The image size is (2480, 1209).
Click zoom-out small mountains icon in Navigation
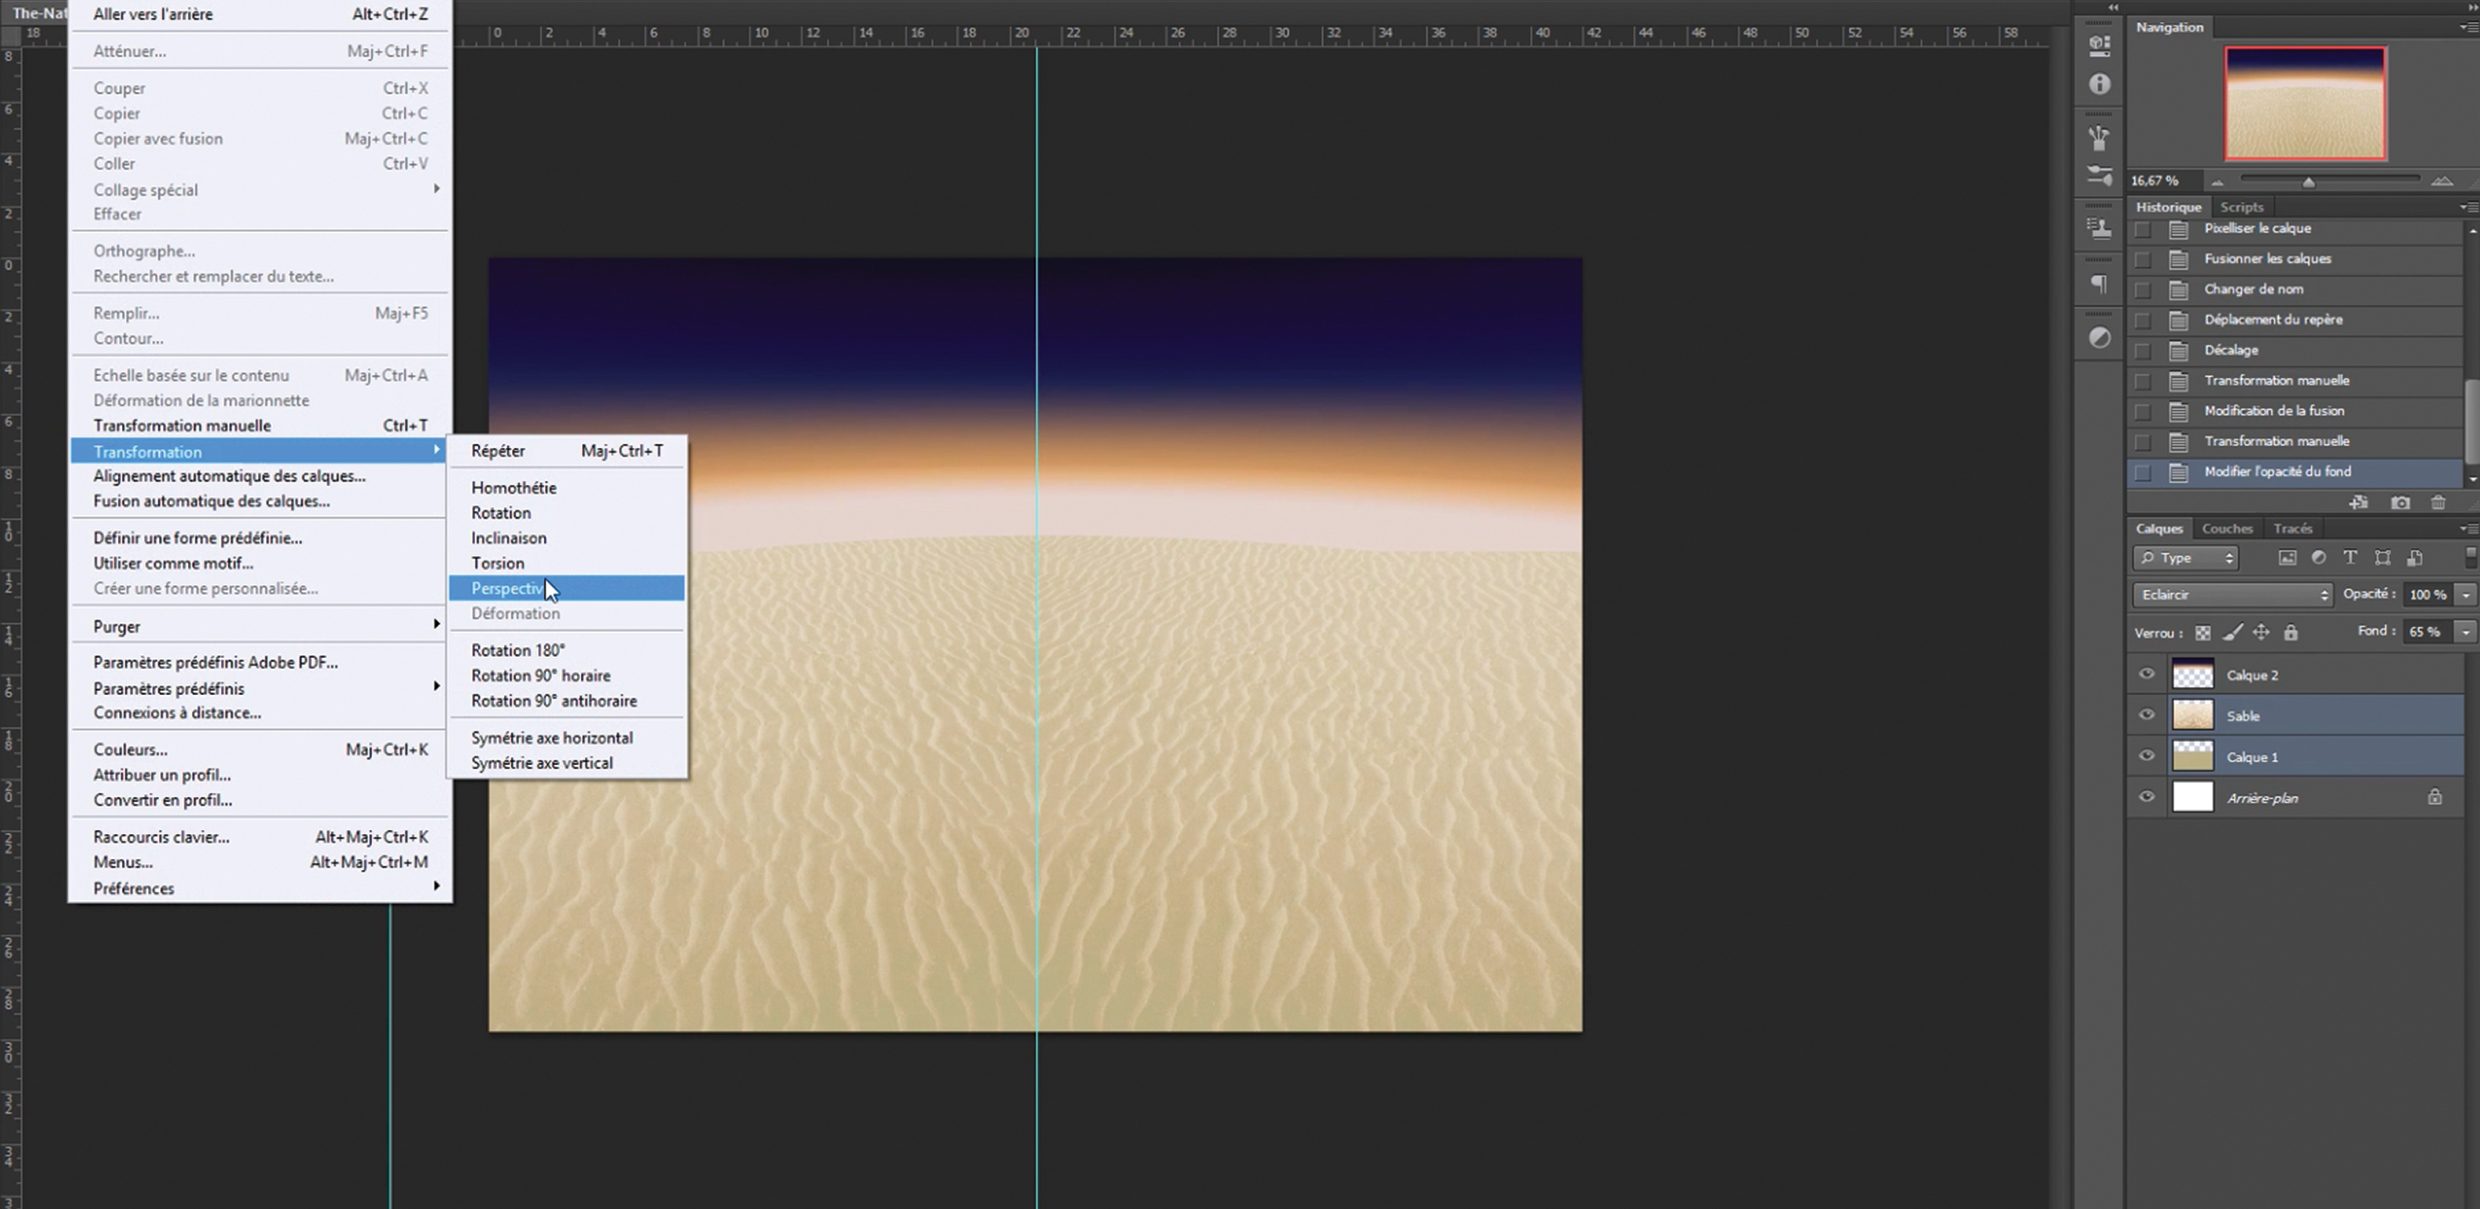(x=2217, y=182)
